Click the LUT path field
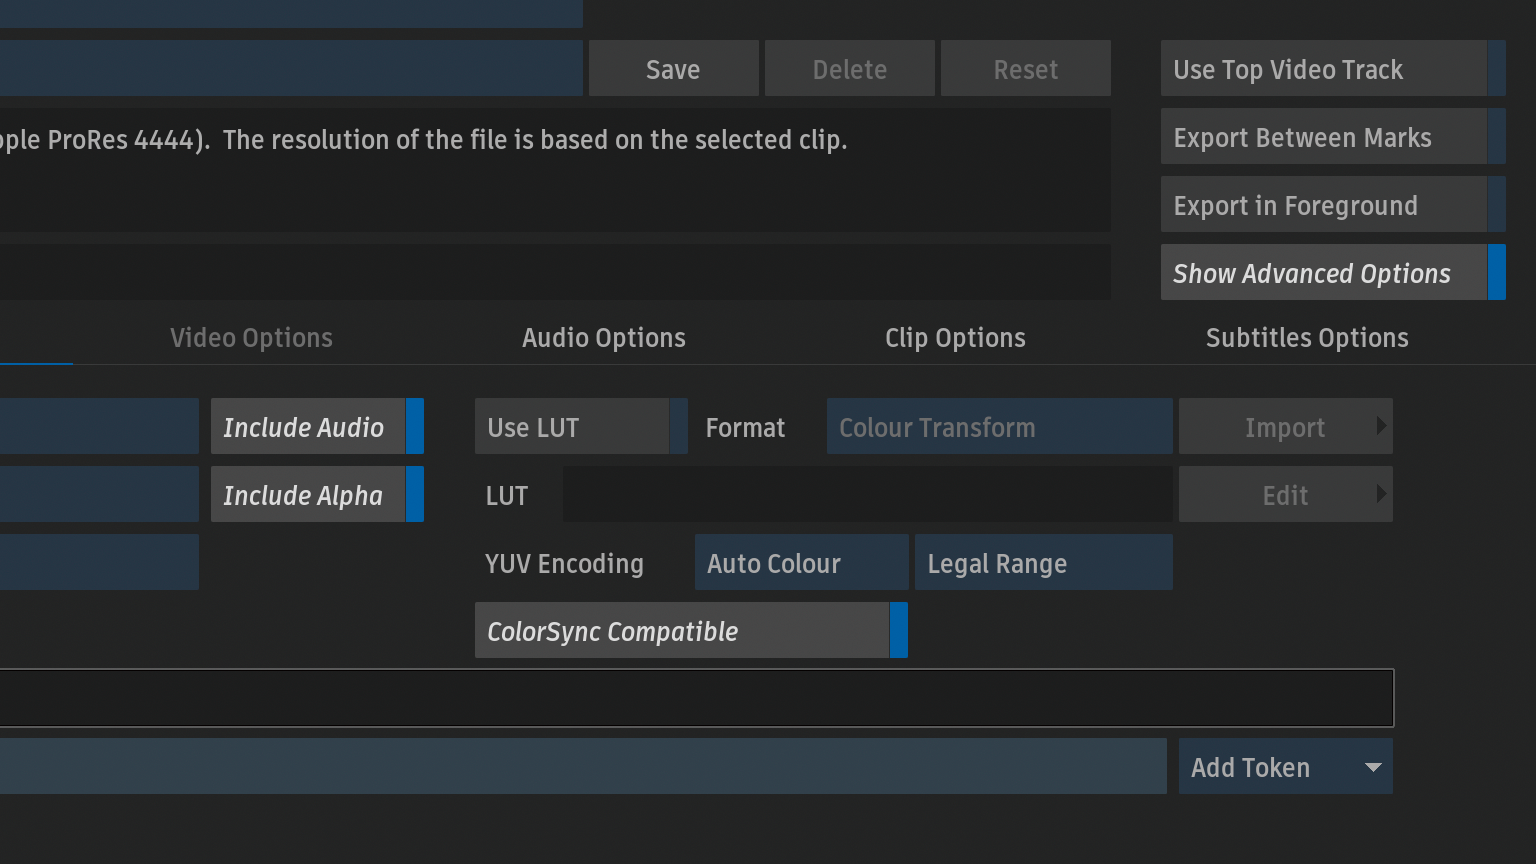Viewport: 1536px width, 864px height. coord(867,495)
